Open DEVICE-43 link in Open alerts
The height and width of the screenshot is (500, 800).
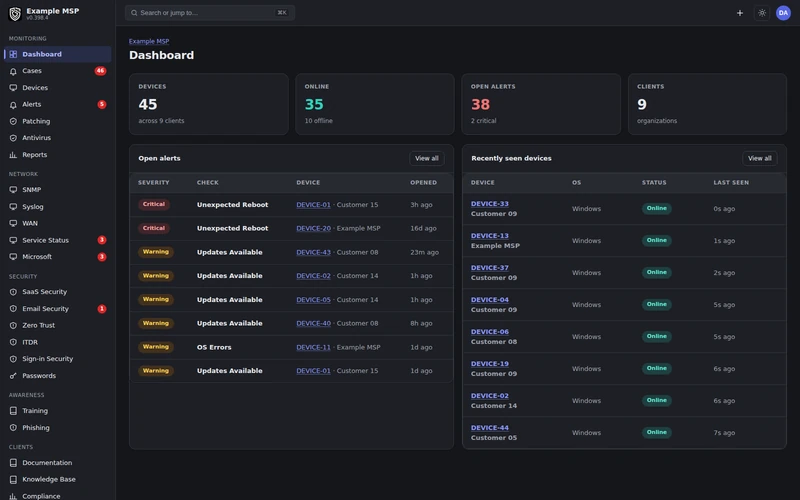[x=313, y=253]
